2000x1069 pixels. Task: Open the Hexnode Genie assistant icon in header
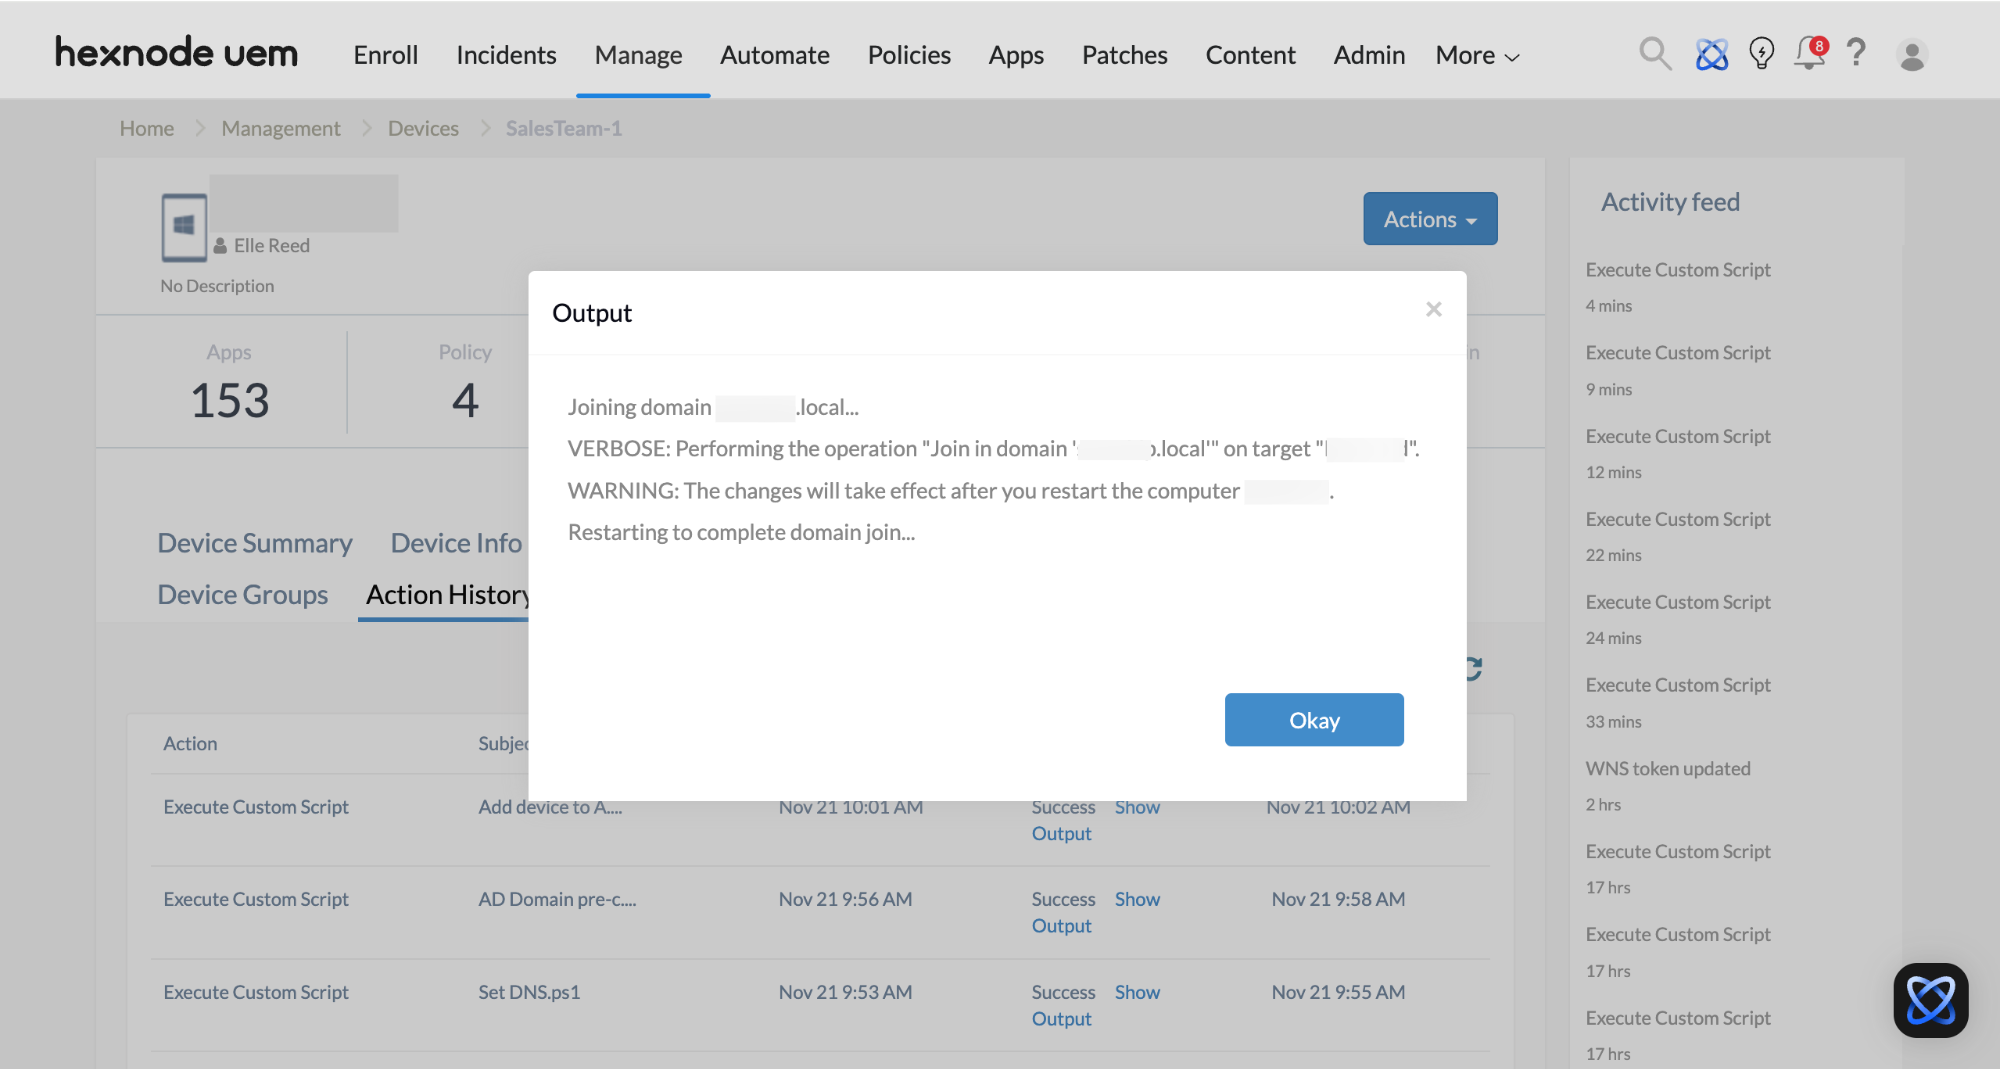pyautogui.click(x=1711, y=54)
